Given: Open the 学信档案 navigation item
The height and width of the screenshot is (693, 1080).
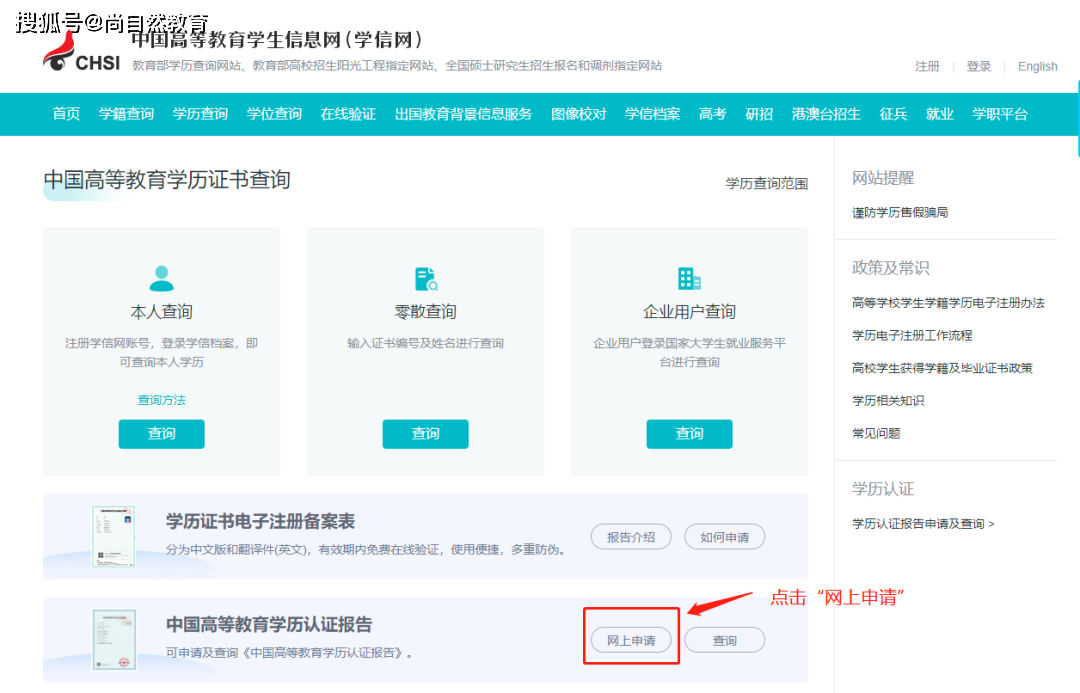Looking at the screenshot, I should (652, 114).
